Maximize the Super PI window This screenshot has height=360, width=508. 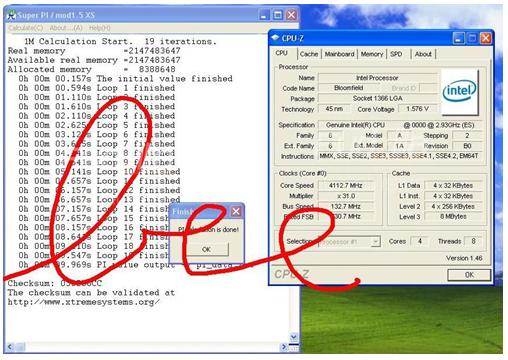pos(278,15)
